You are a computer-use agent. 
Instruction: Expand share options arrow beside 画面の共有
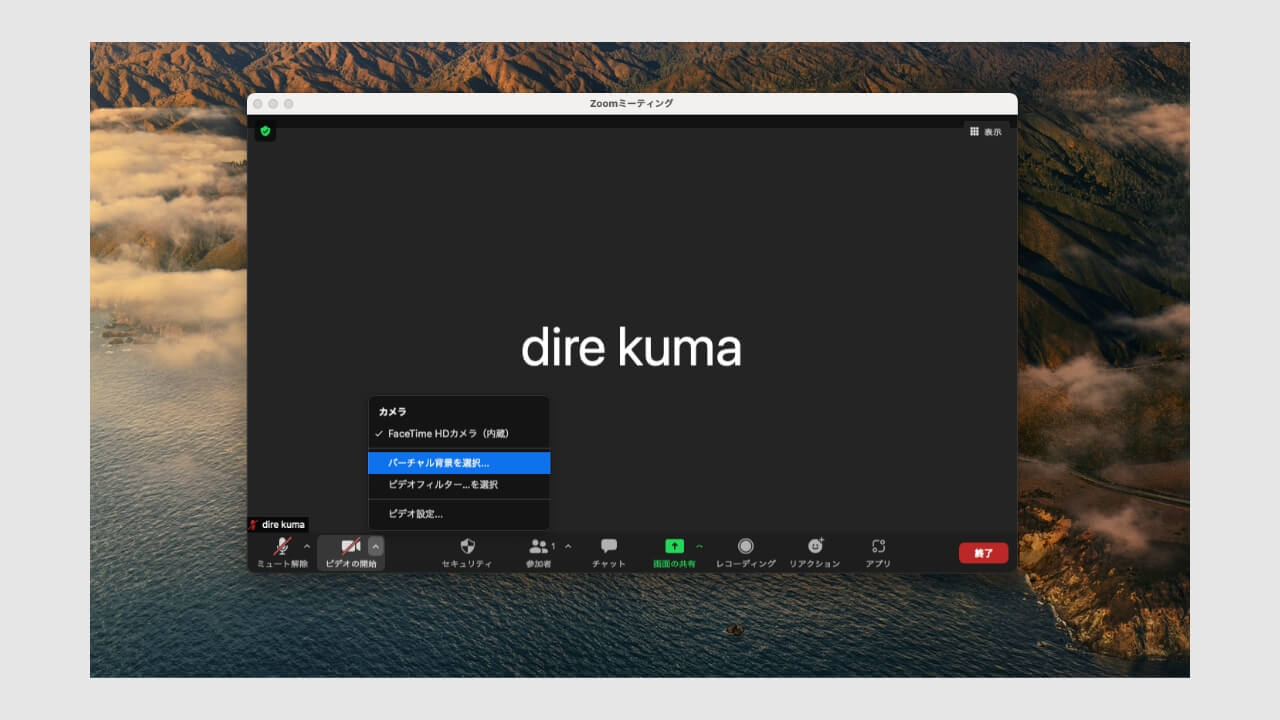tap(699, 546)
